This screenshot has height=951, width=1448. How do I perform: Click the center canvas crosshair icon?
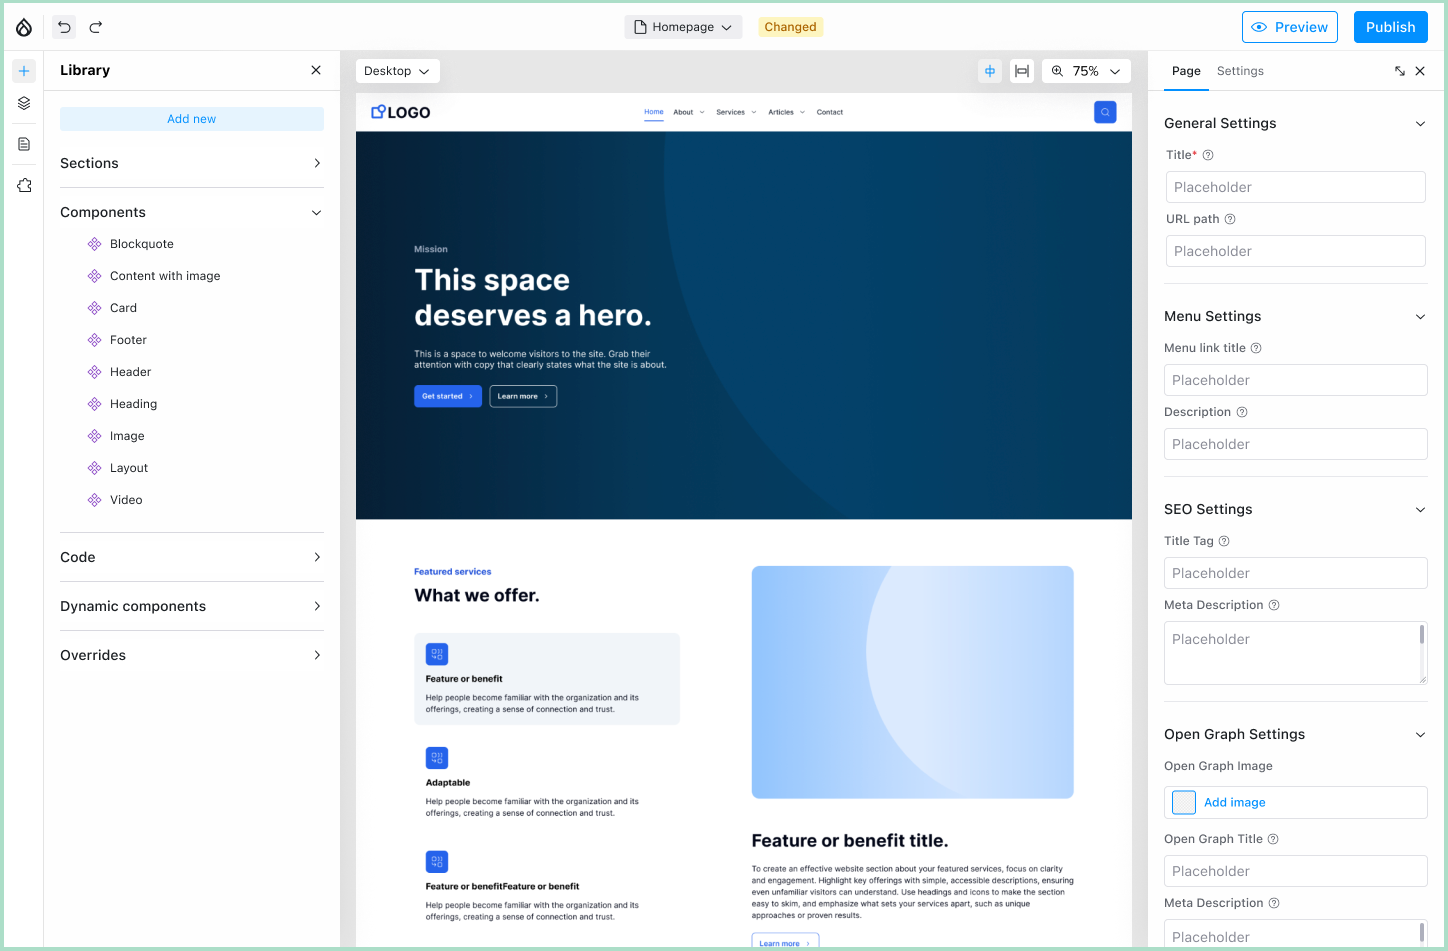[990, 71]
